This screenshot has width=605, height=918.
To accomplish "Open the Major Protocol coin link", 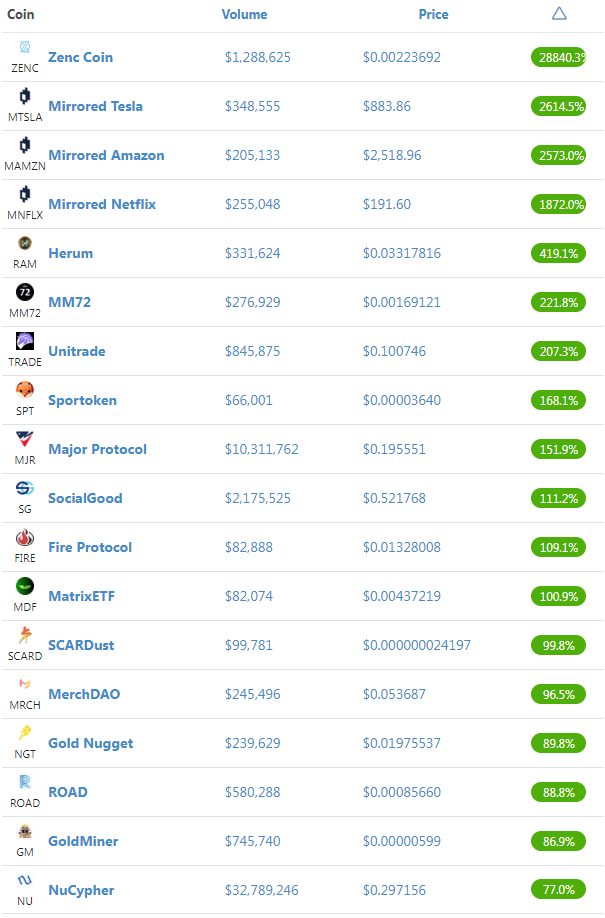I will tap(97, 449).
